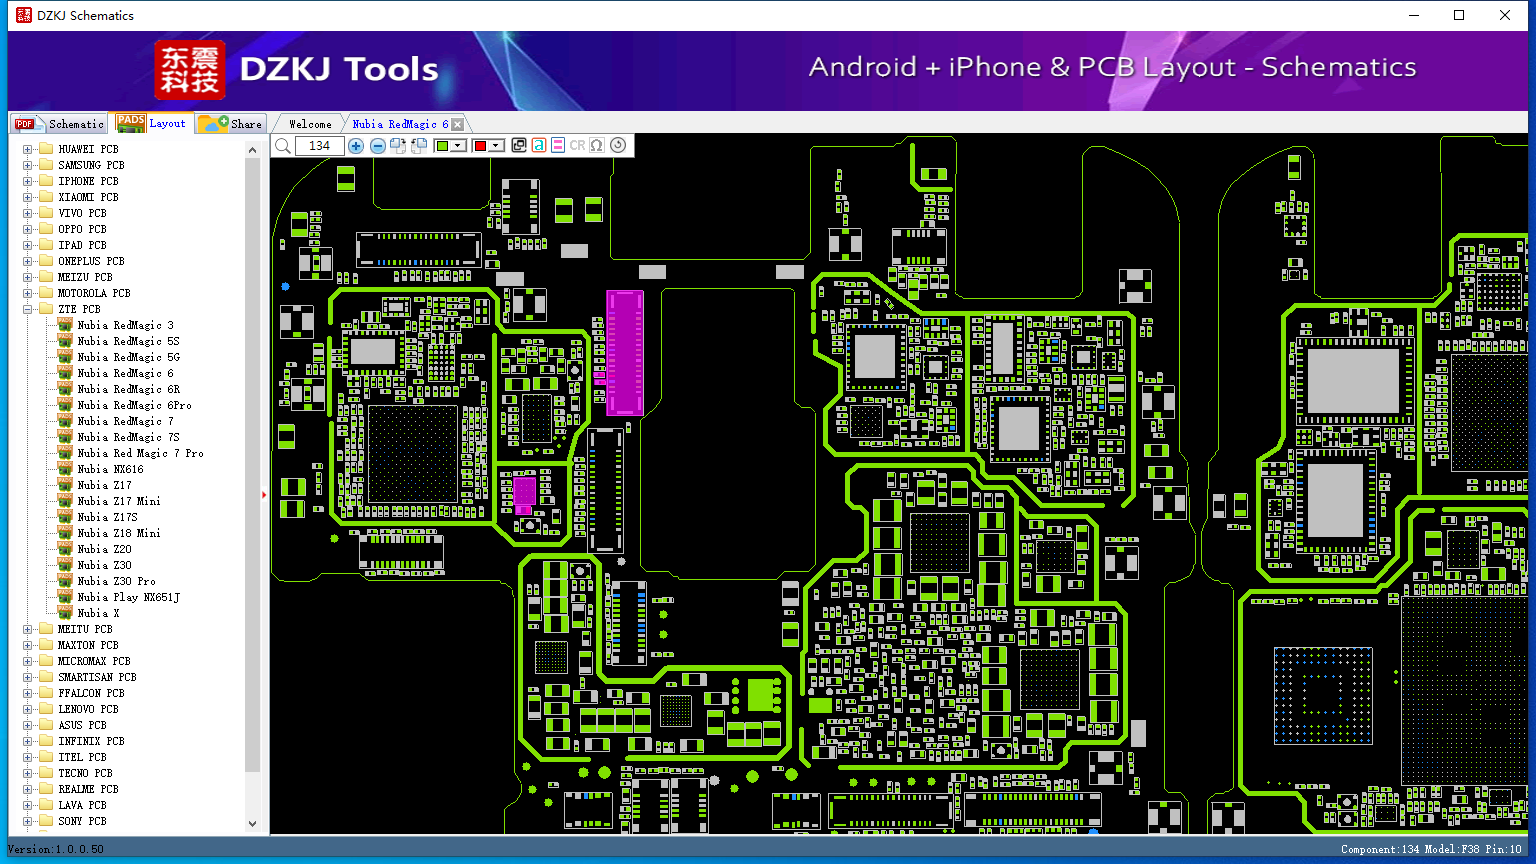Click the CR toolbar icon
This screenshot has width=1536, height=864.
[577, 146]
